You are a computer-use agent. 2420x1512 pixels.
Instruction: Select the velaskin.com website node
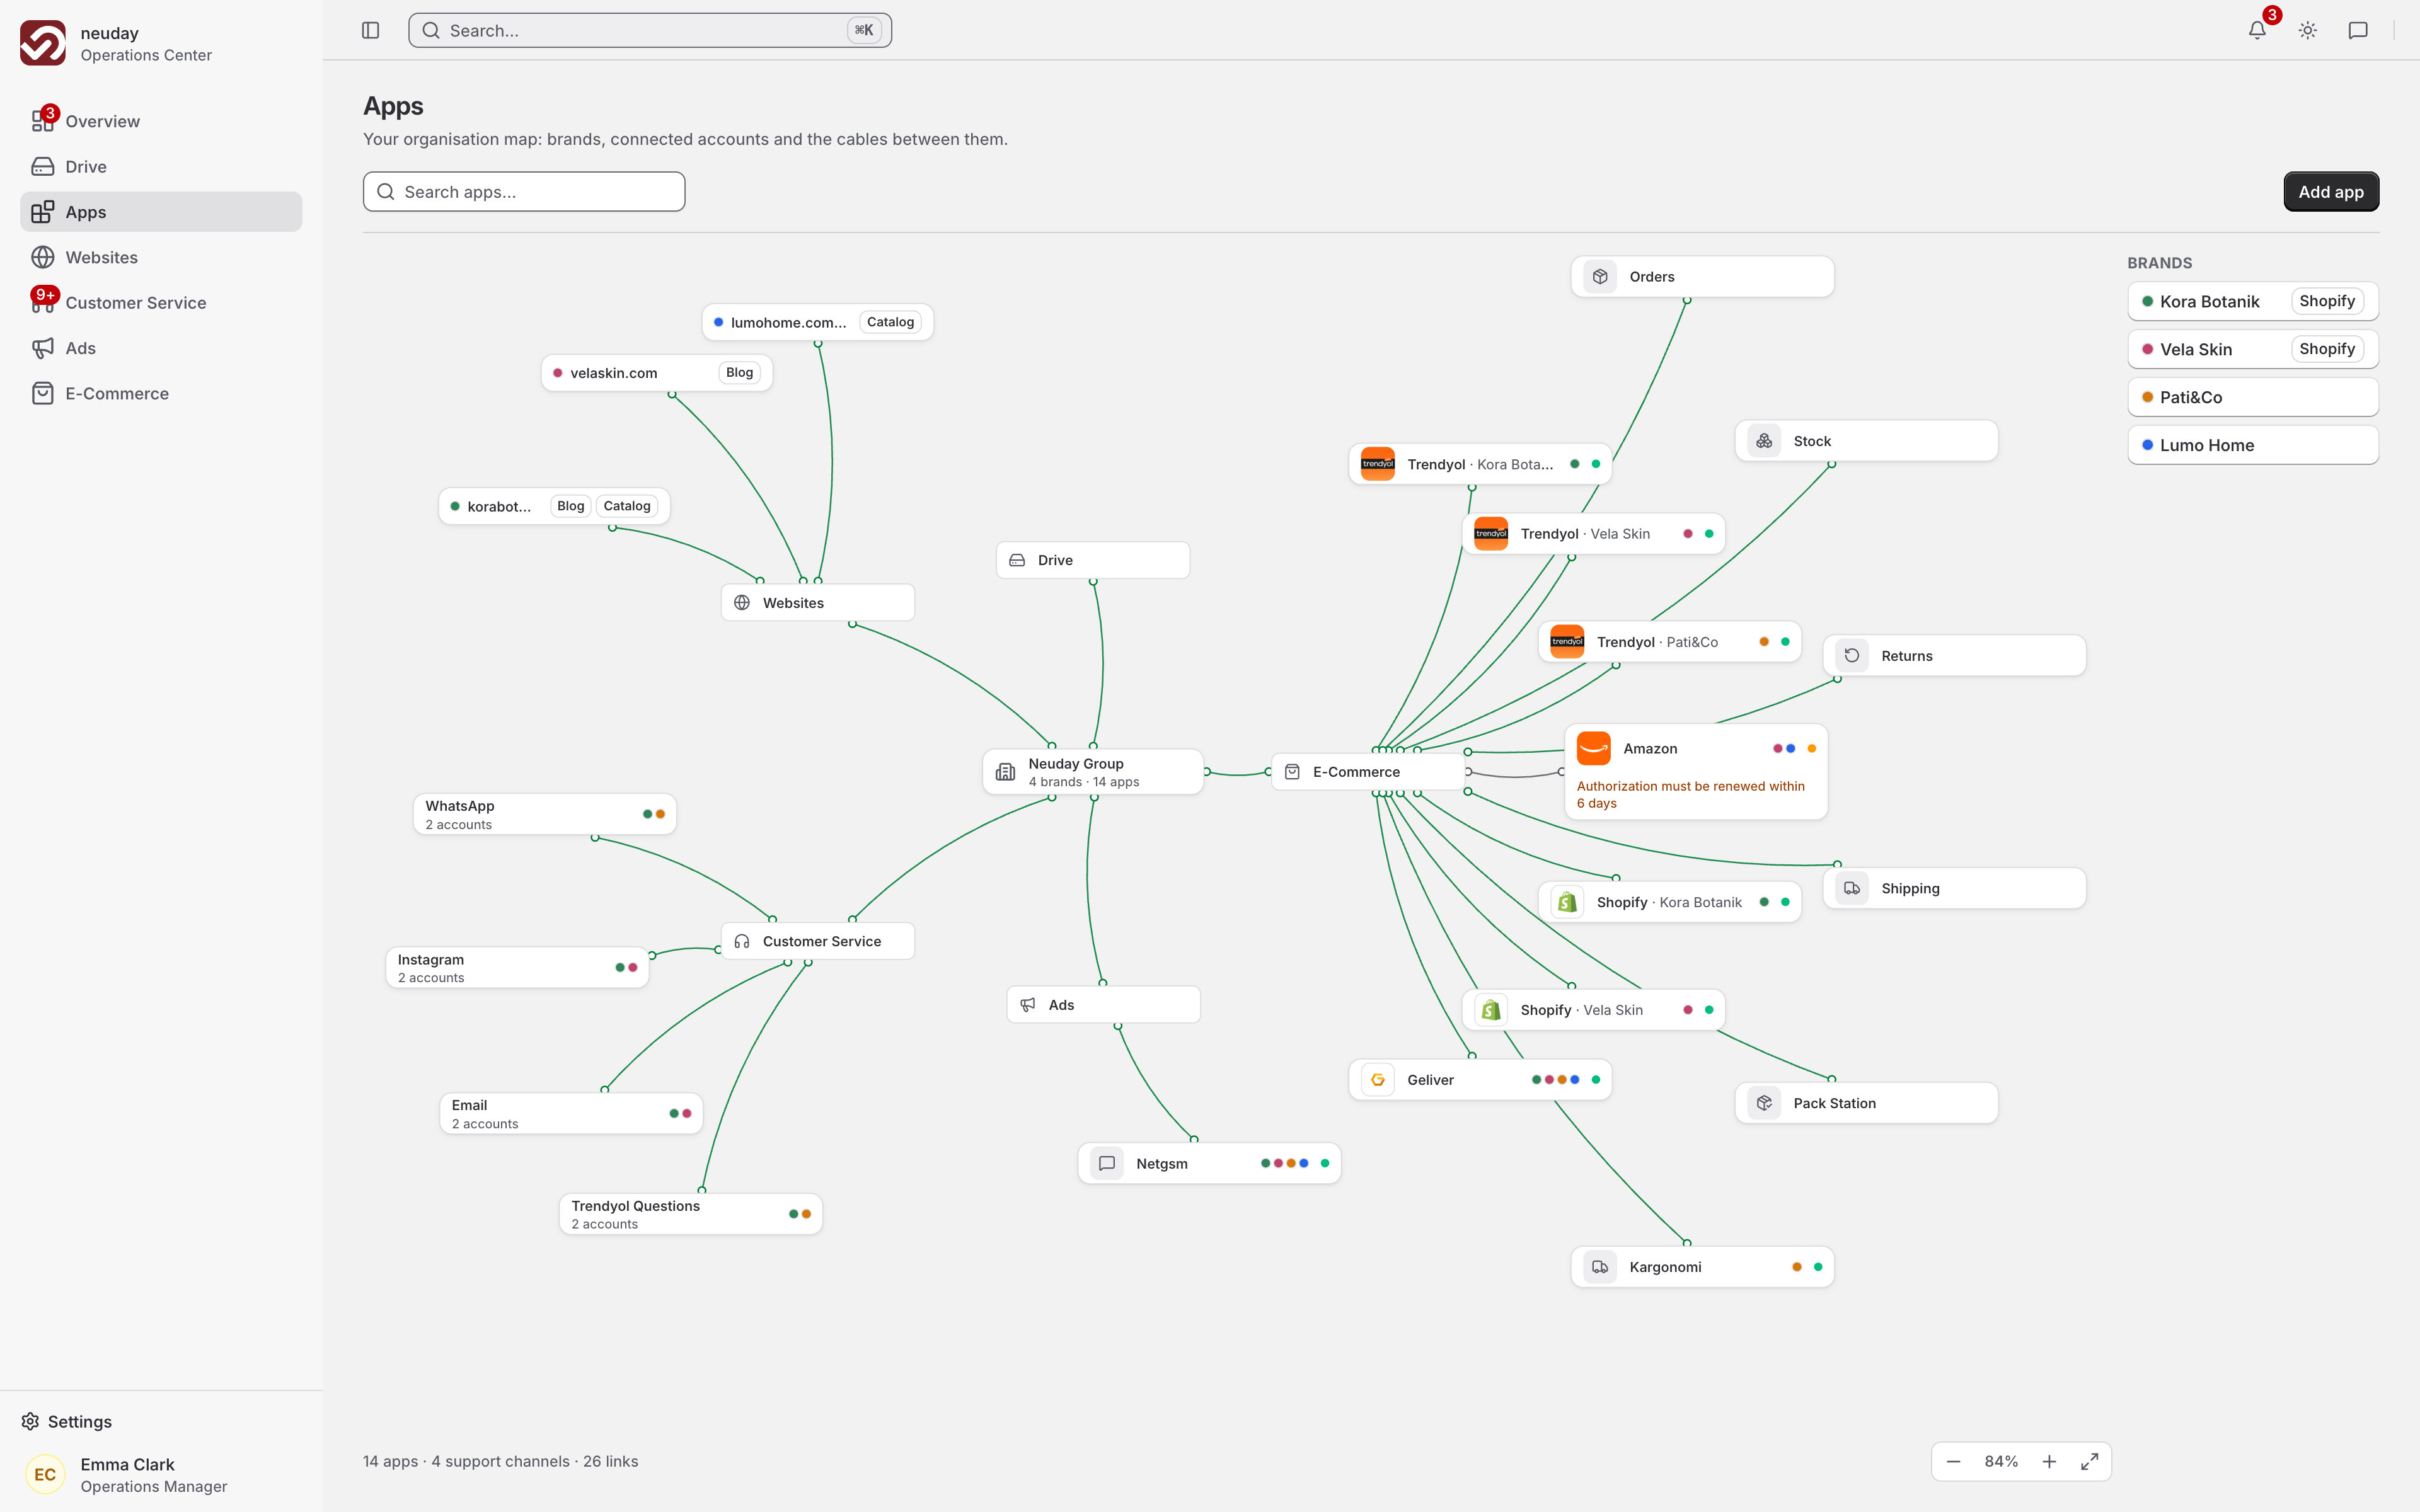point(657,373)
